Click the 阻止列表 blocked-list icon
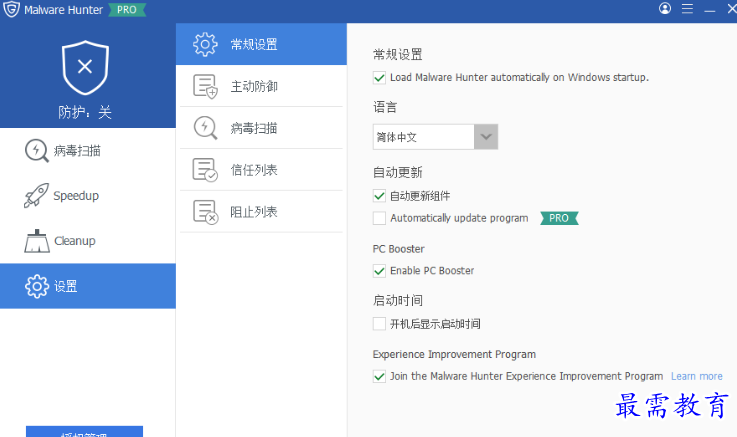737x437 pixels. pyautogui.click(x=205, y=212)
